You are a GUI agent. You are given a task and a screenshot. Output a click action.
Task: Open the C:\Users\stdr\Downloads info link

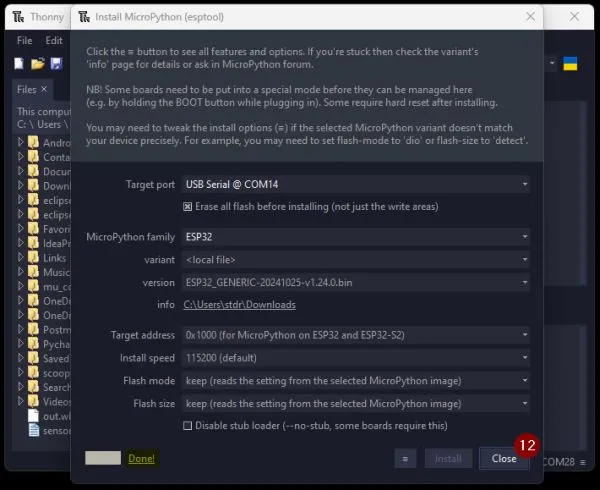coord(239,305)
